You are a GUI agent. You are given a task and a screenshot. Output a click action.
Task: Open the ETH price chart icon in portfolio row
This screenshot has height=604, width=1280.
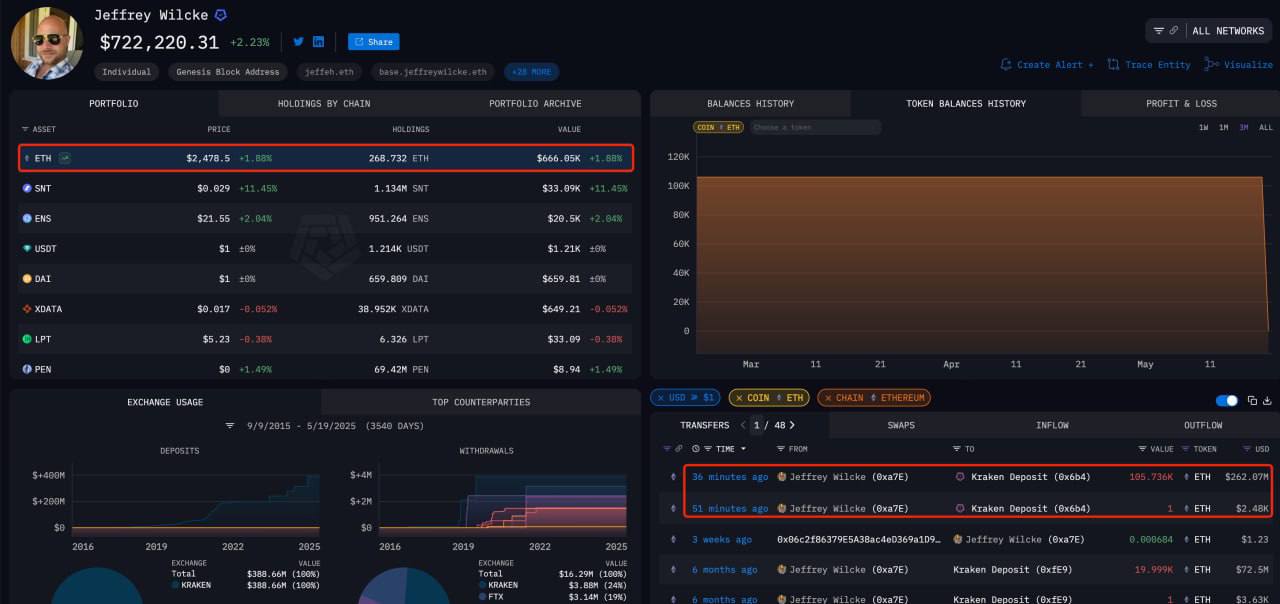[x=65, y=158]
